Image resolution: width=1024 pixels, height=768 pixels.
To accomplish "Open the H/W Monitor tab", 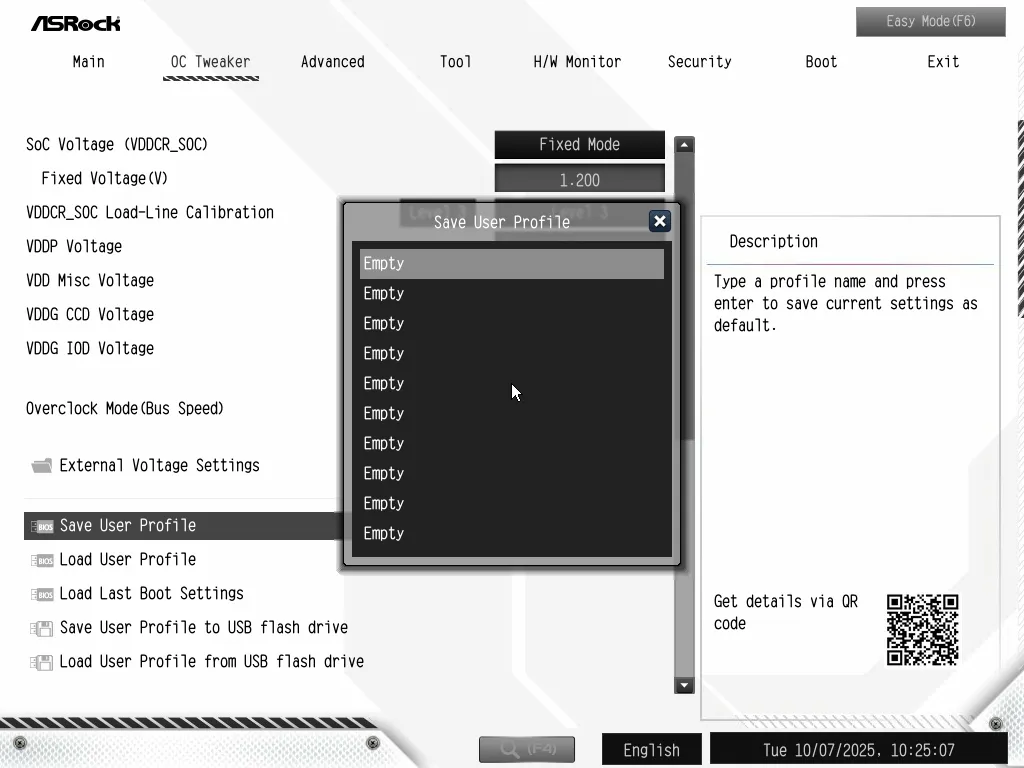I will click(x=577, y=62).
